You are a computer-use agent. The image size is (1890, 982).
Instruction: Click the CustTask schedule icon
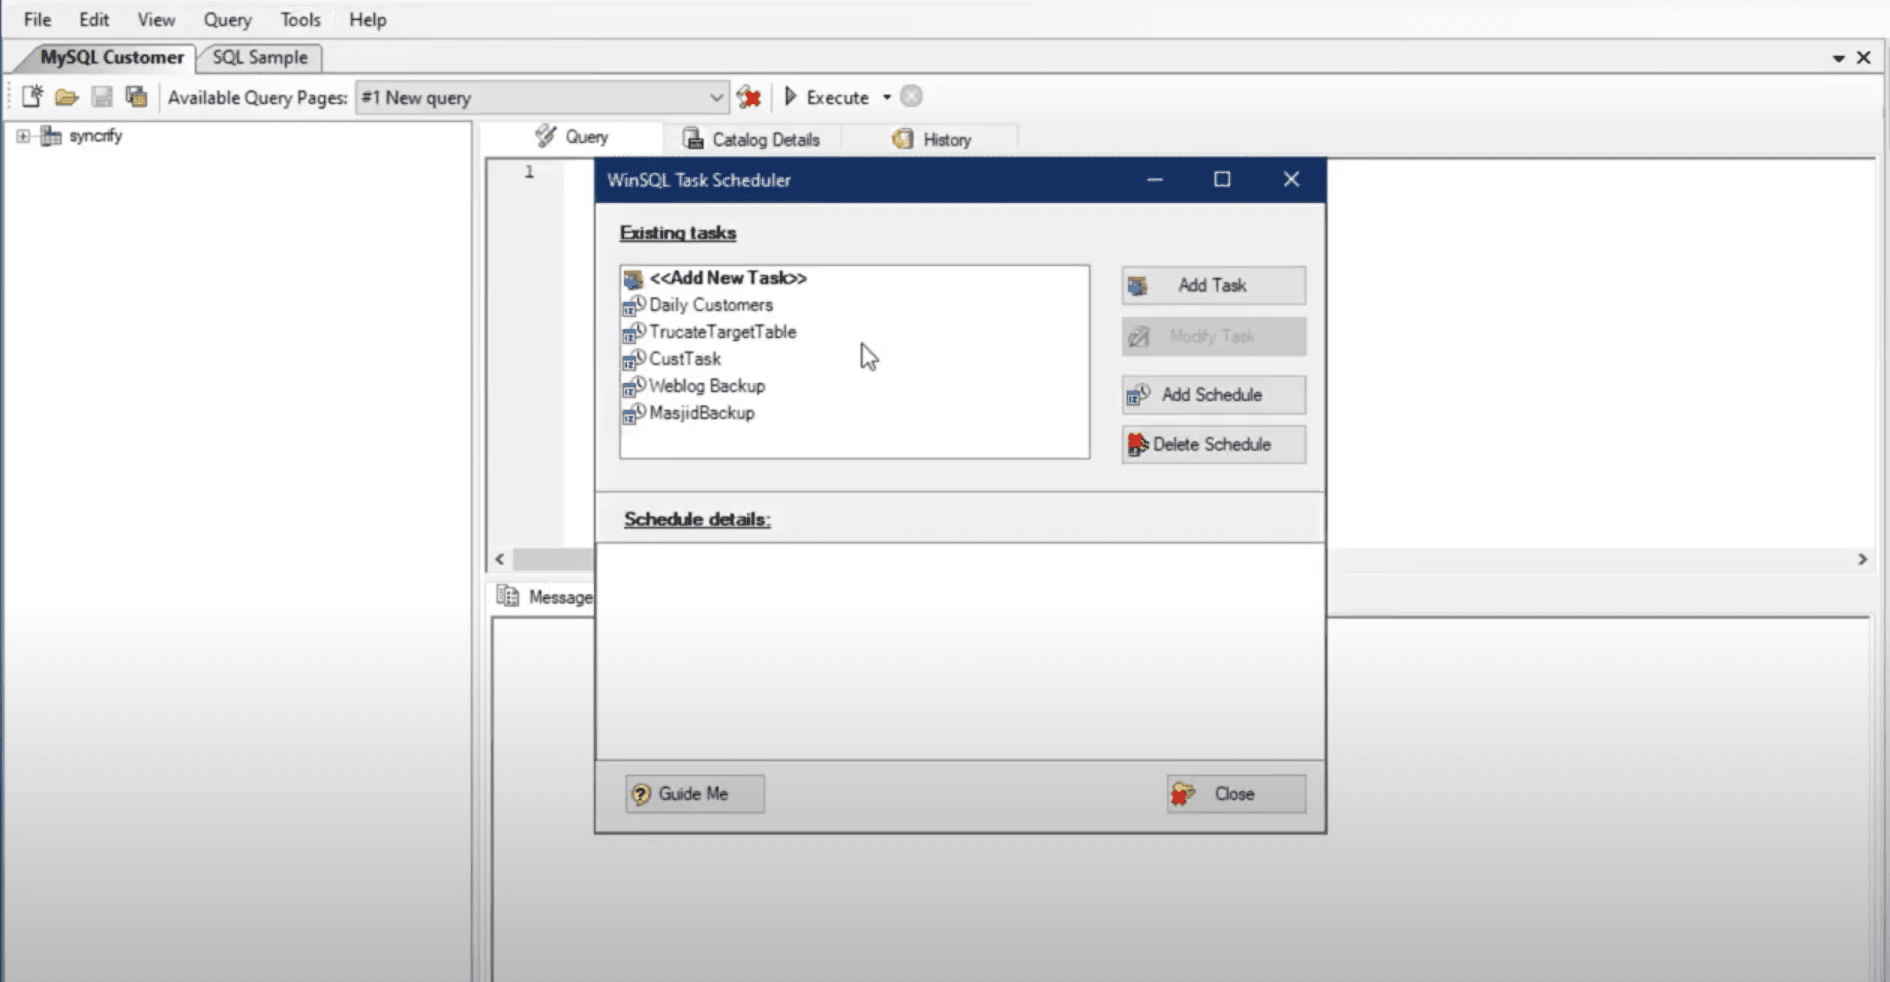click(x=634, y=359)
